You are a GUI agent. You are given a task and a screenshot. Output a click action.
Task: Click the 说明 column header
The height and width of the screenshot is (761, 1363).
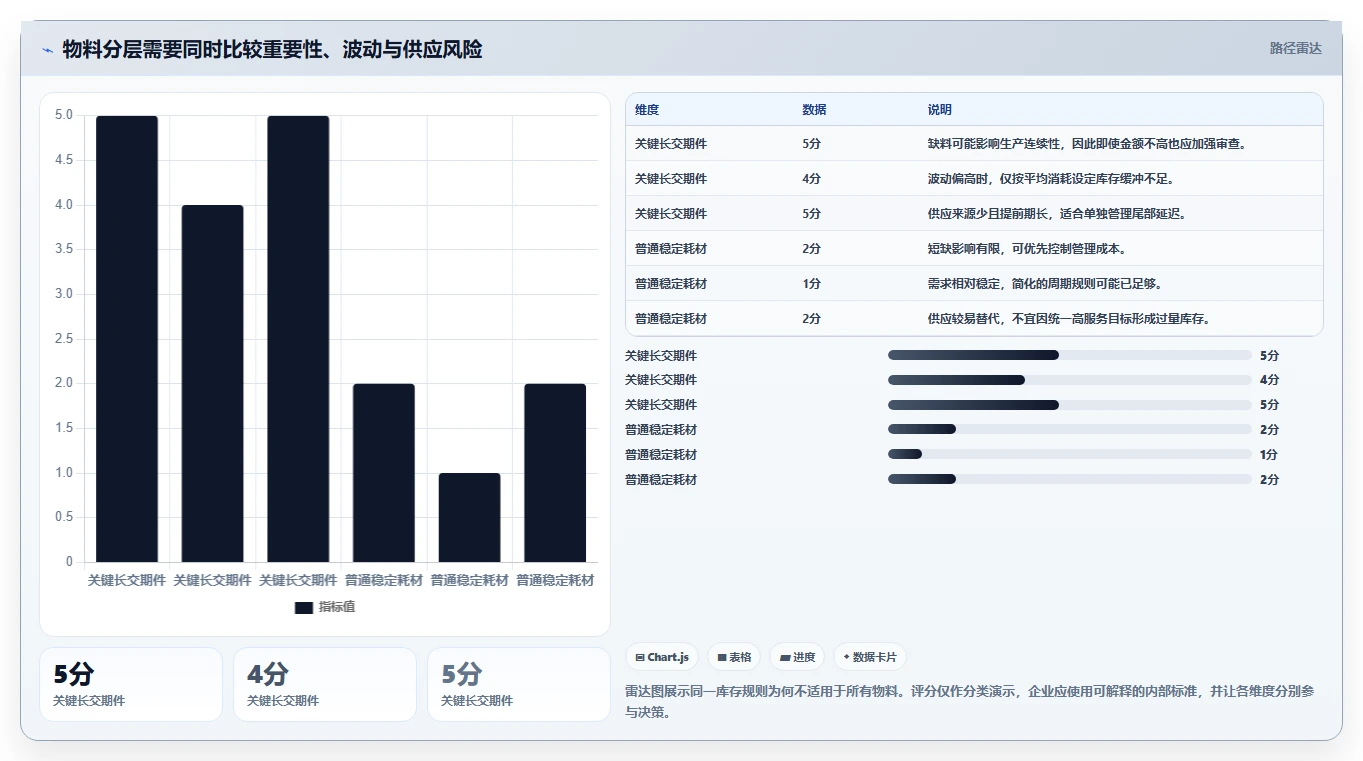coord(940,110)
